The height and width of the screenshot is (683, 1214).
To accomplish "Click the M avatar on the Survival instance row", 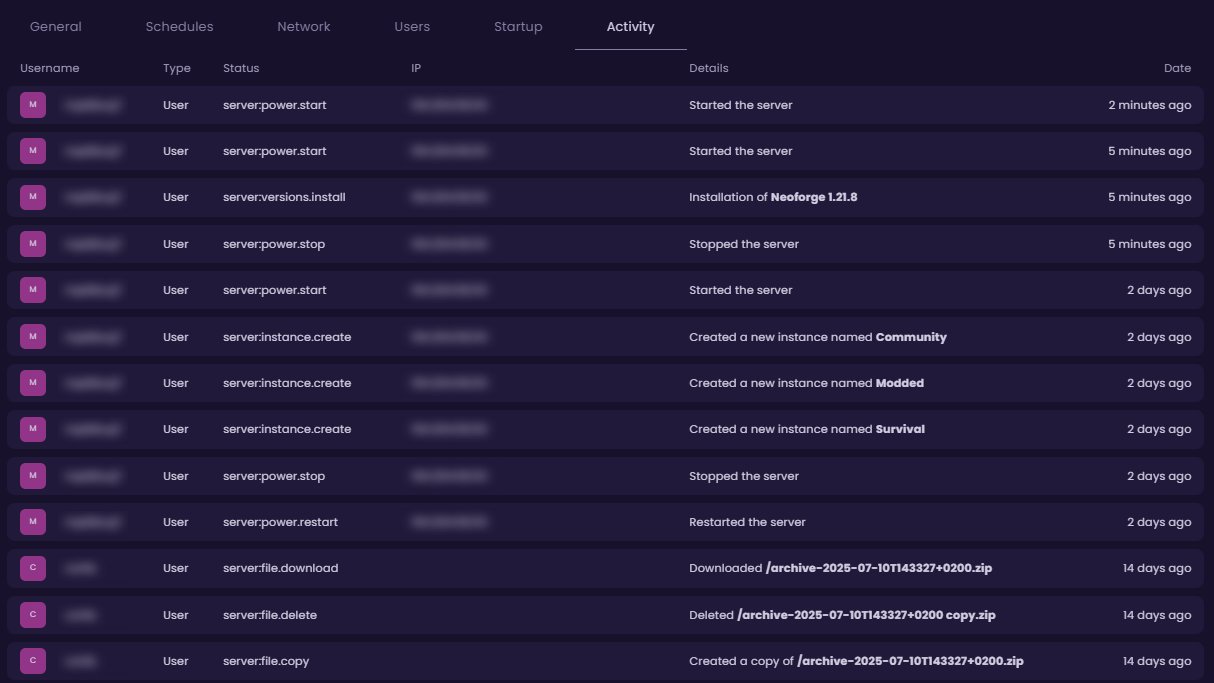I will click(33, 429).
